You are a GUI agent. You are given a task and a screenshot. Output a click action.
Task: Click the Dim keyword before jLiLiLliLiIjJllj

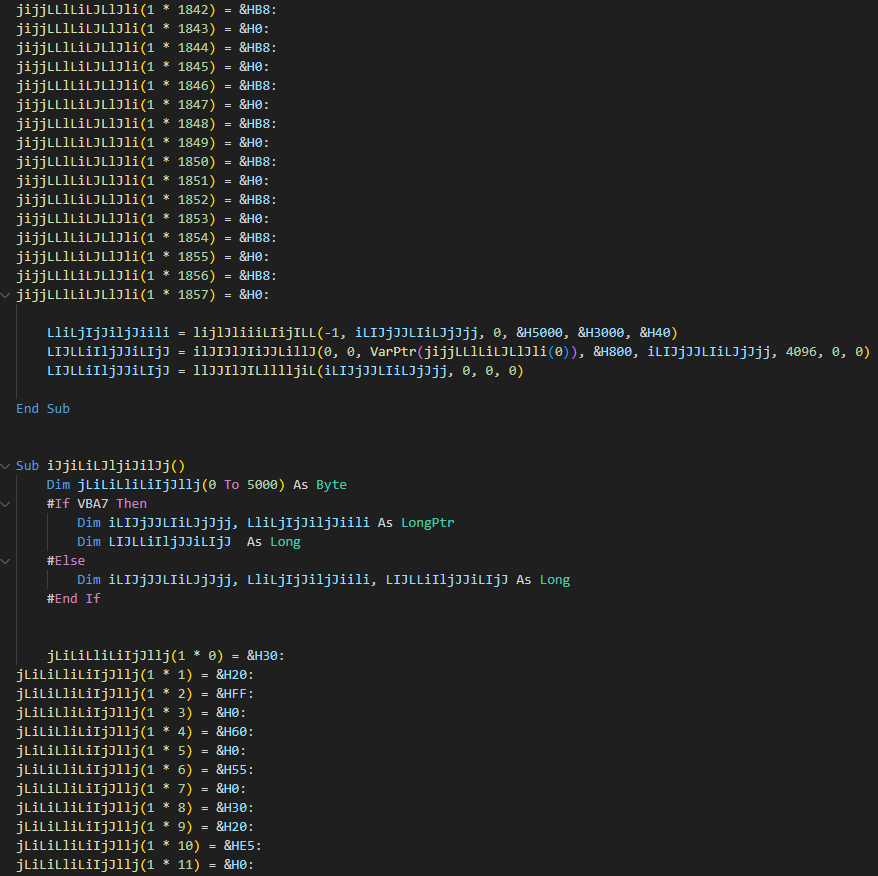point(58,484)
